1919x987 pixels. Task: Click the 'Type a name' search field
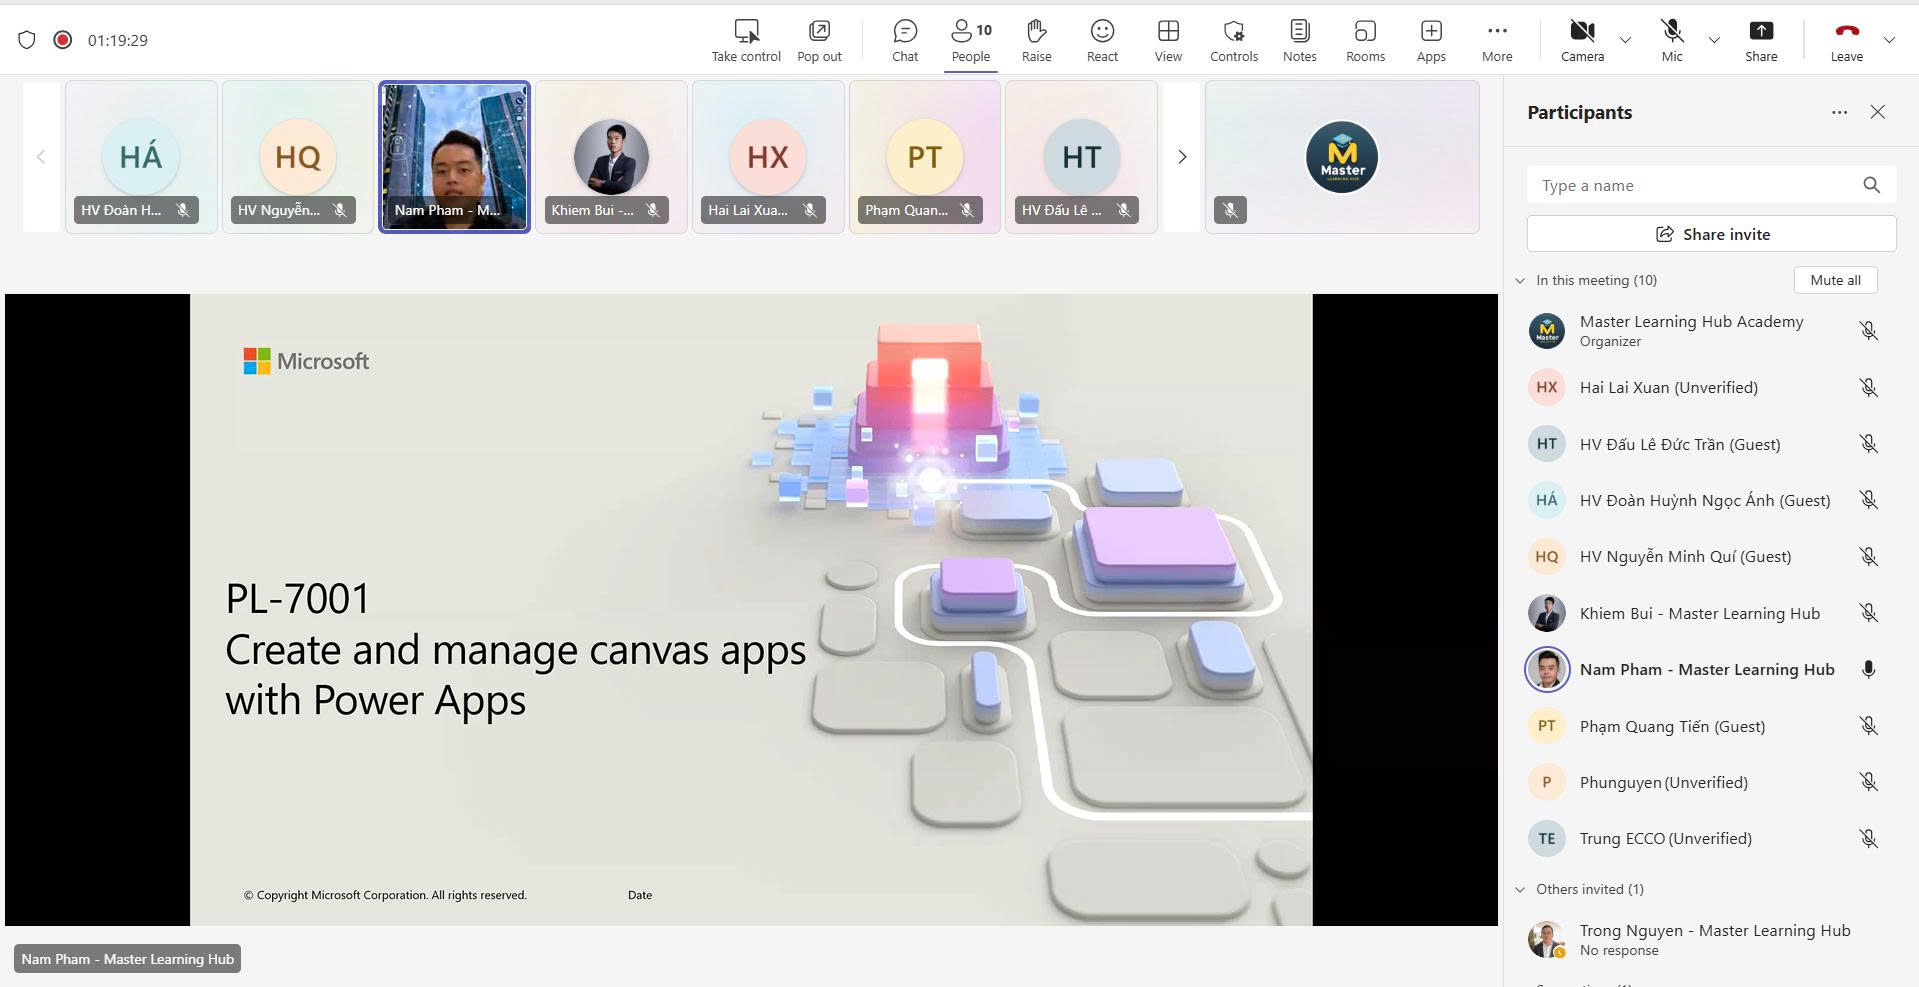click(1695, 185)
